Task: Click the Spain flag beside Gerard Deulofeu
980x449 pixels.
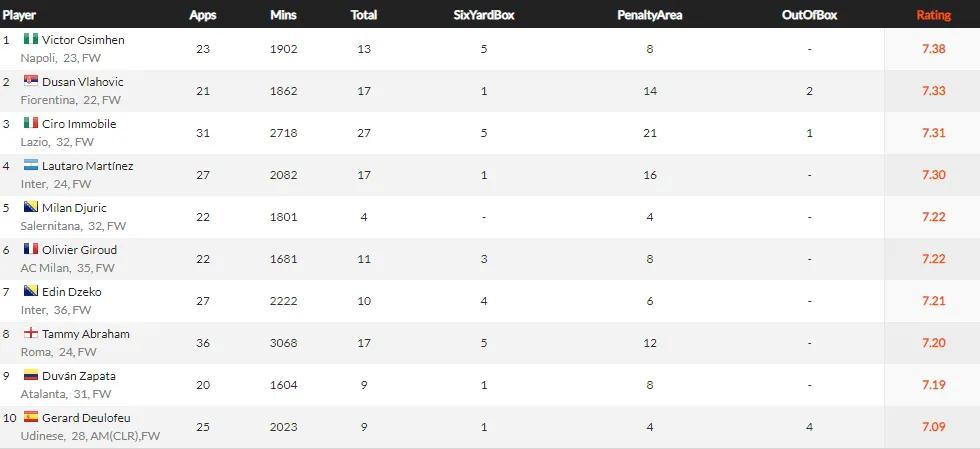Action: 31,418
